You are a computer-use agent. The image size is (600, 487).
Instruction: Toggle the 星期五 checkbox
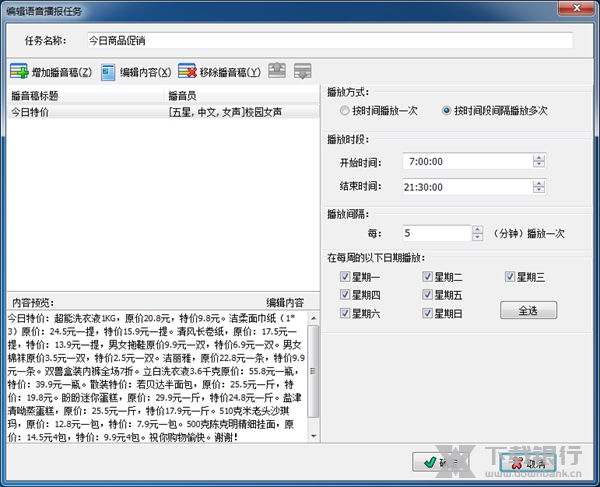pos(428,295)
